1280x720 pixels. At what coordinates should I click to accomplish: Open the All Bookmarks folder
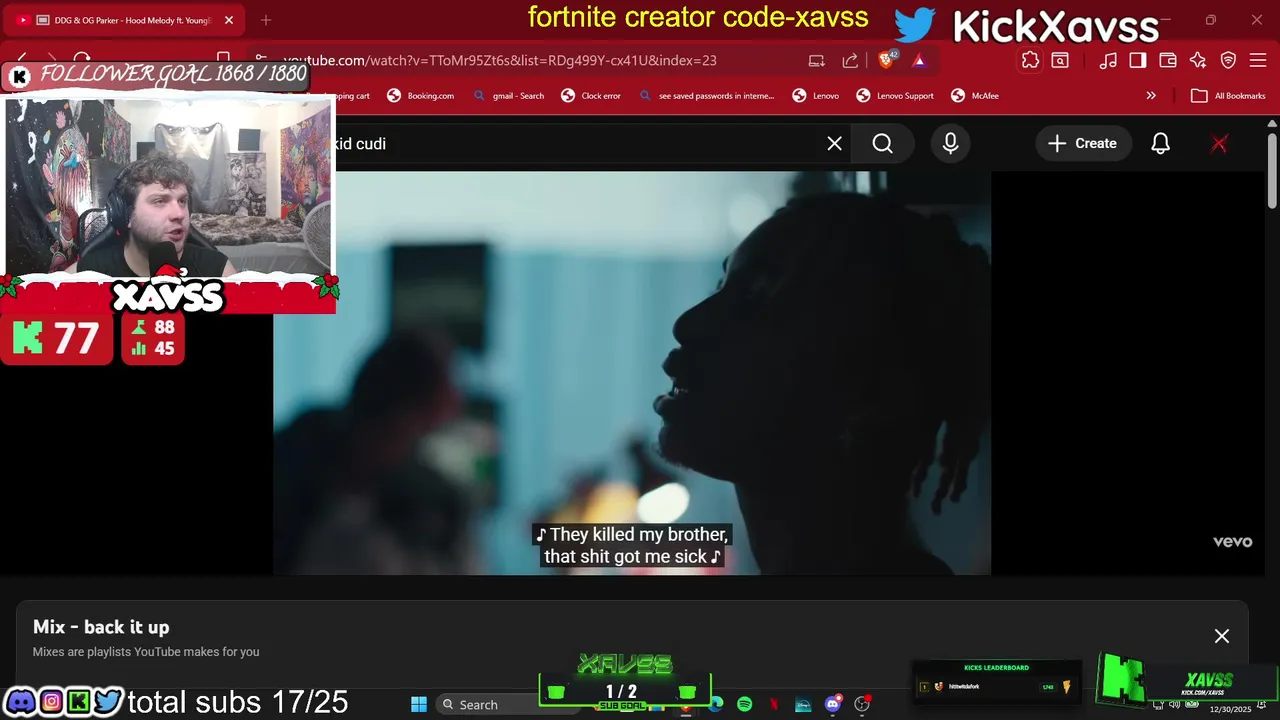pos(1229,96)
